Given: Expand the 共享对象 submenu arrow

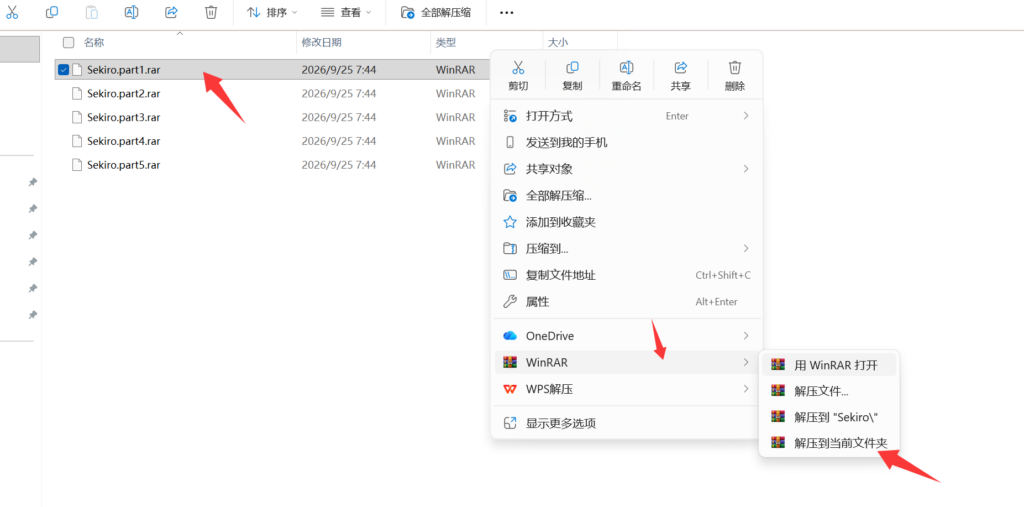Looking at the screenshot, I should coord(746,169).
